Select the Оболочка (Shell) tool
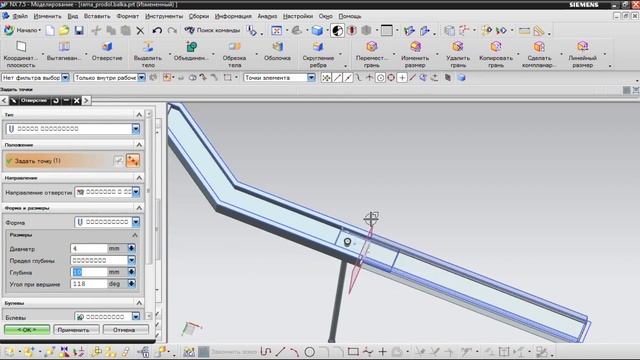This screenshot has width=640, height=360. pyautogui.click(x=278, y=51)
